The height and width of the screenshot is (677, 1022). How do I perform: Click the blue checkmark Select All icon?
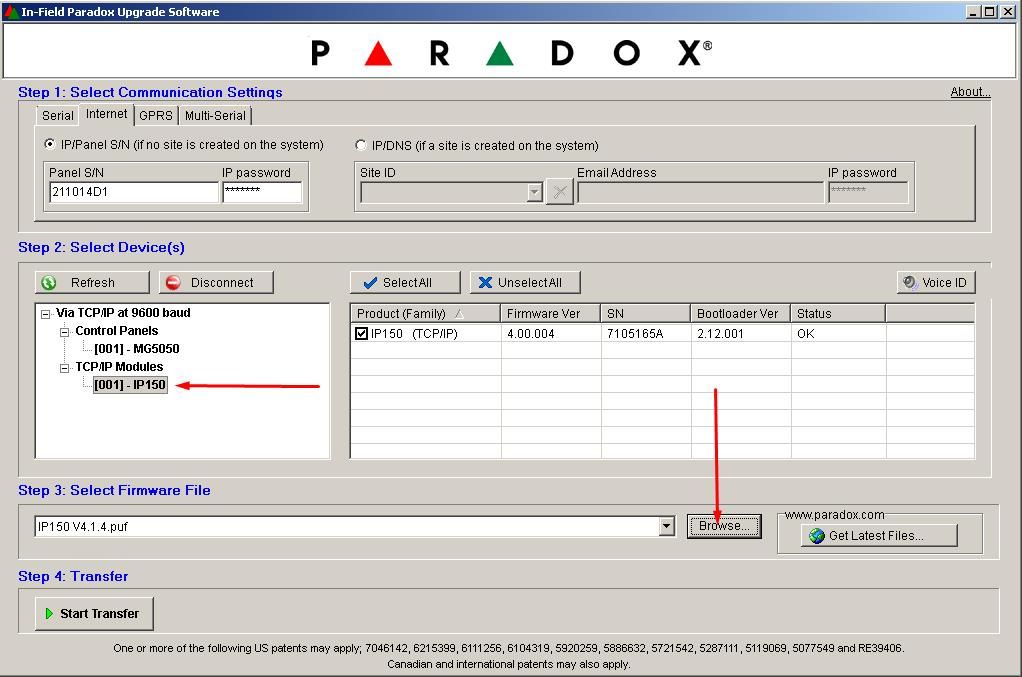click(x=370, y=282)
